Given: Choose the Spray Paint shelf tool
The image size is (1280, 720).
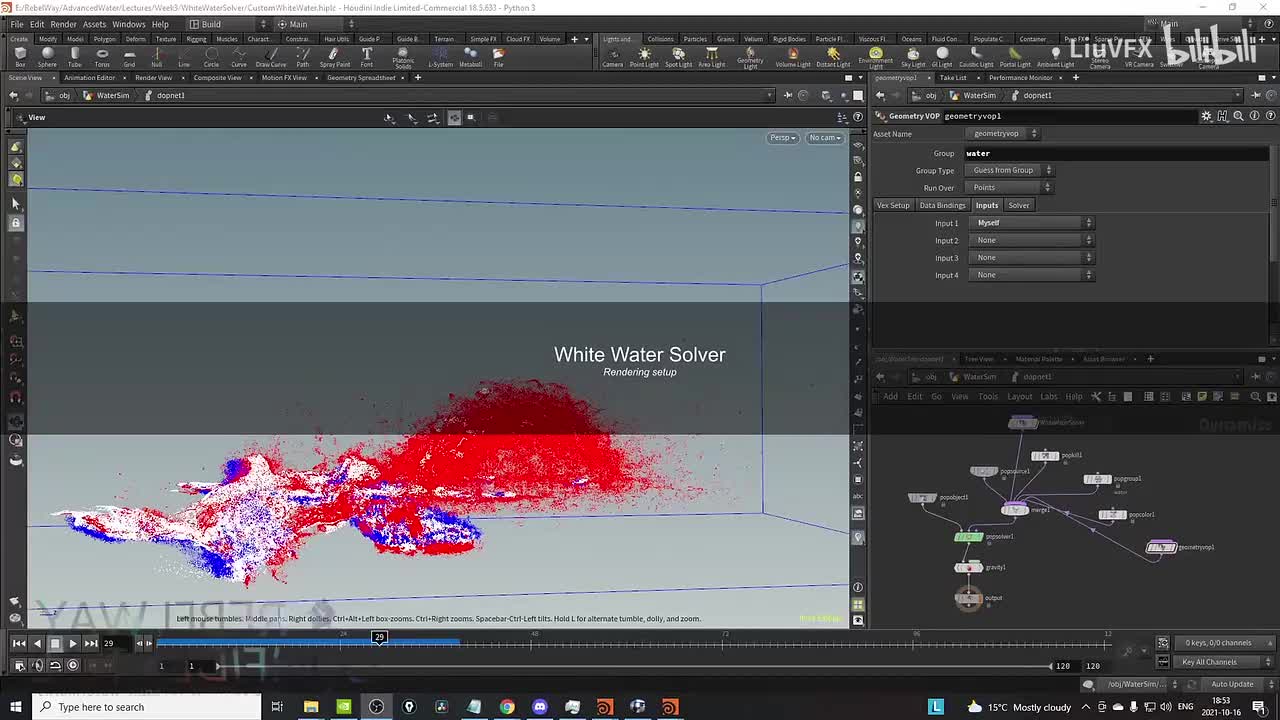Looking at the screenshot, I should click(334, 56).
